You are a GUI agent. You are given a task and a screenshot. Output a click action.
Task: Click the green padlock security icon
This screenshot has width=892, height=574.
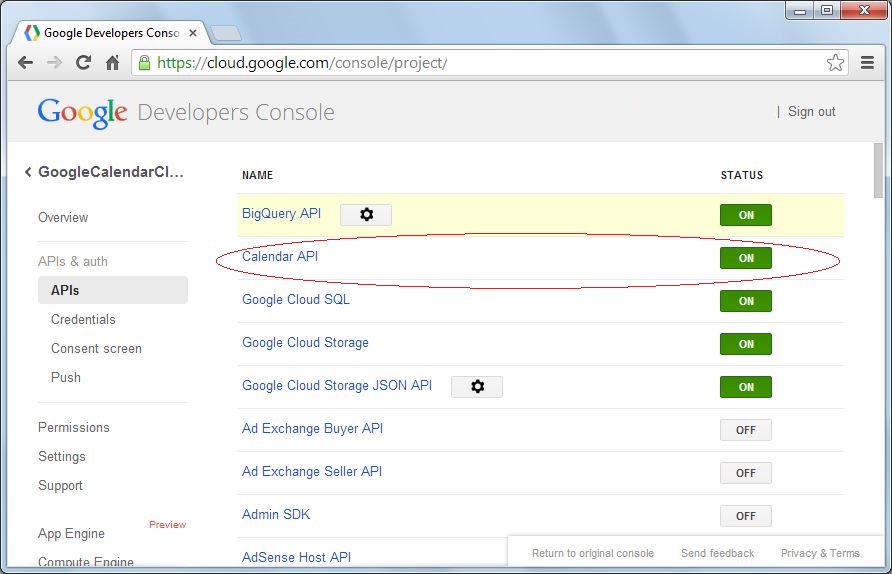[144, 63]
